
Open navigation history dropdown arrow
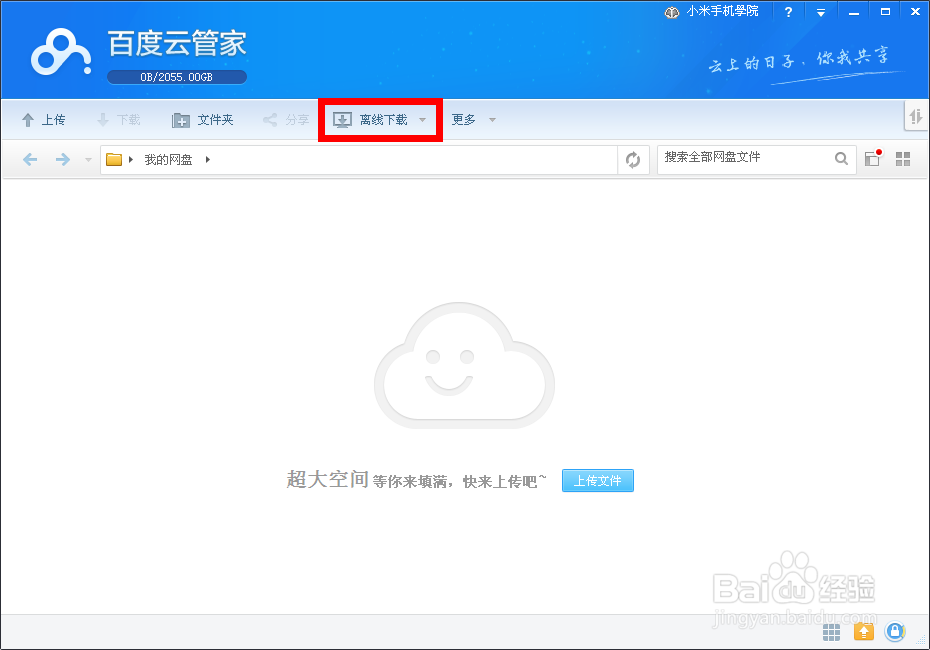pos(88,160)
